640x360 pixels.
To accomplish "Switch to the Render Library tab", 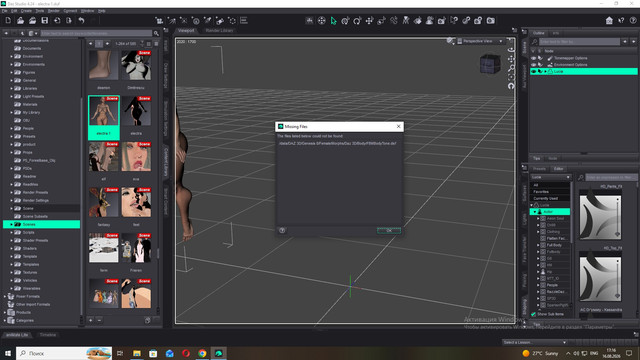I will 219,30.
